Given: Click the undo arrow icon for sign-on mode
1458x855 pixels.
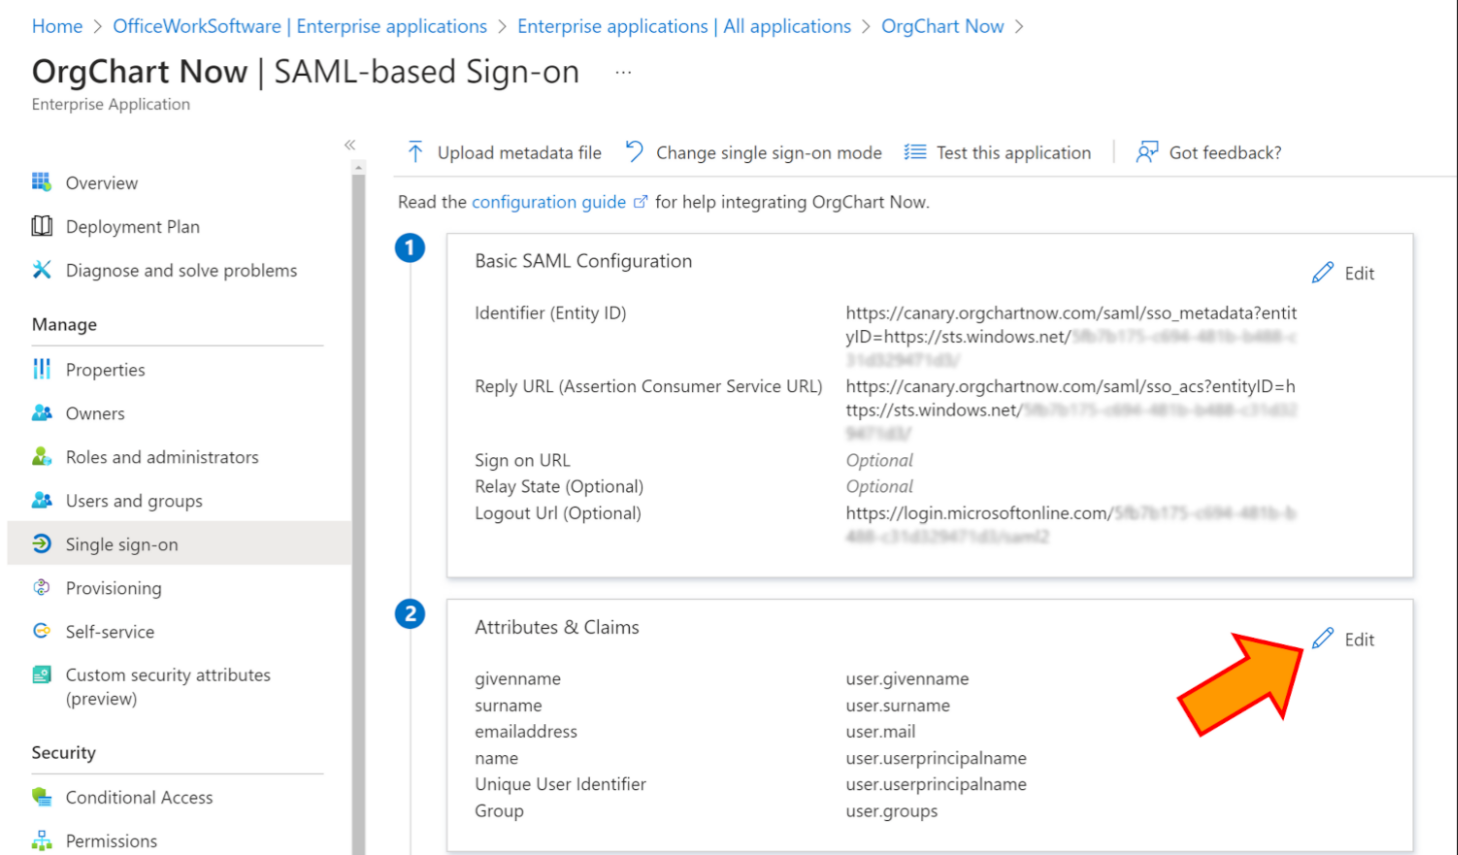Looking at the screenshot, I should pos(634,152).
